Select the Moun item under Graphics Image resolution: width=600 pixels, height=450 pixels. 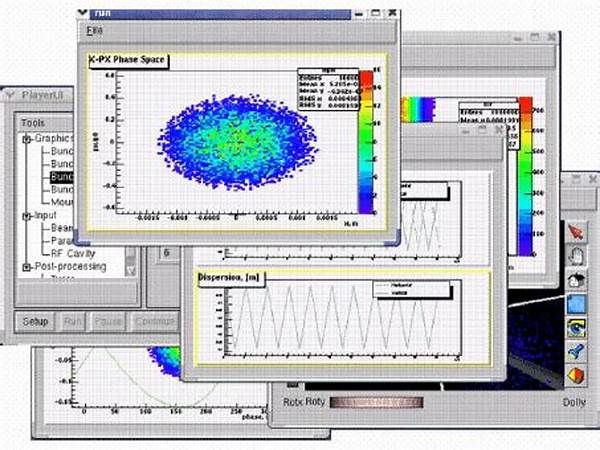62,202
